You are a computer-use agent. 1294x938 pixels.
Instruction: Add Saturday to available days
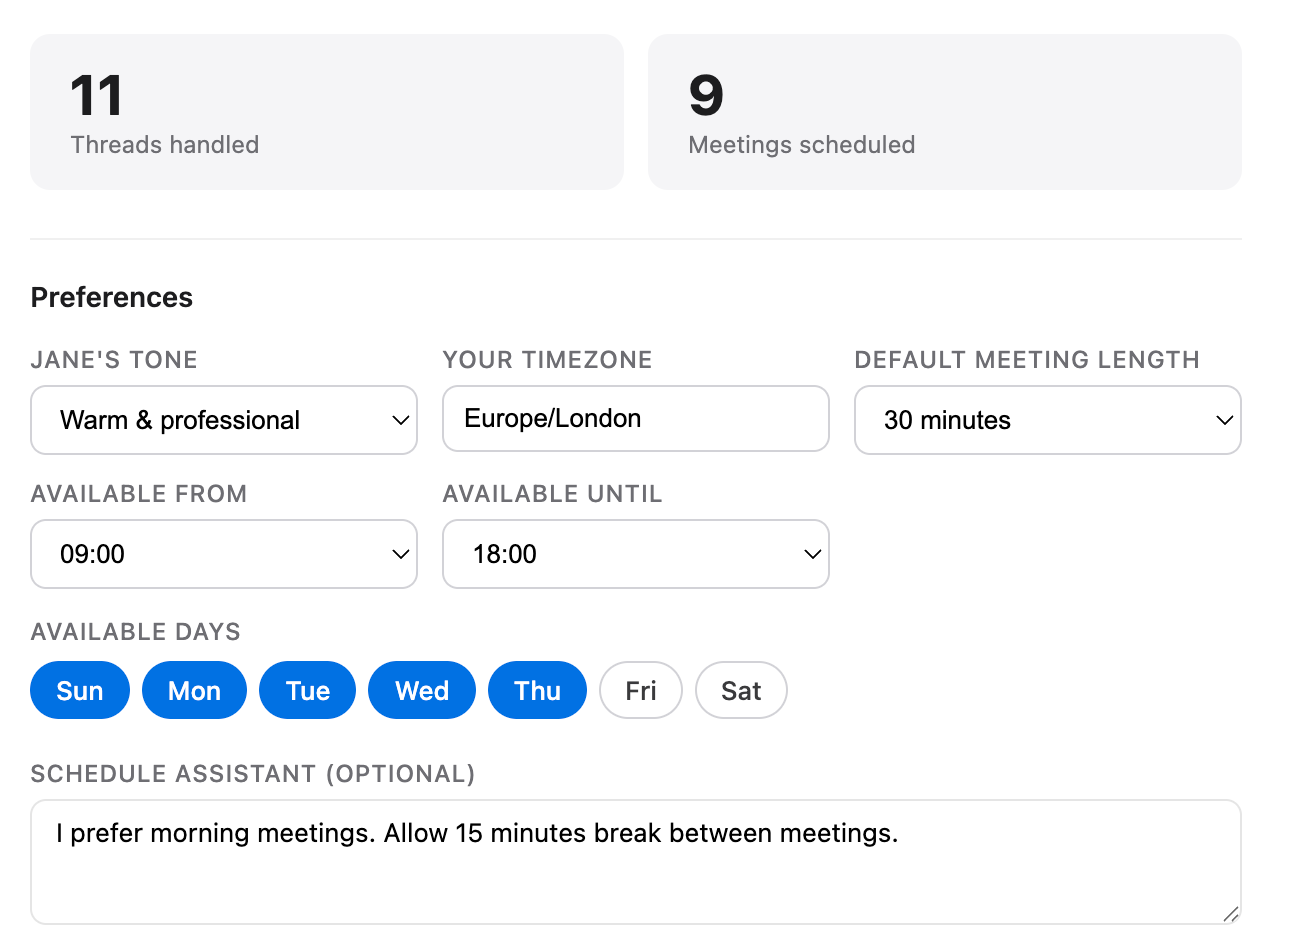point(741,690)
